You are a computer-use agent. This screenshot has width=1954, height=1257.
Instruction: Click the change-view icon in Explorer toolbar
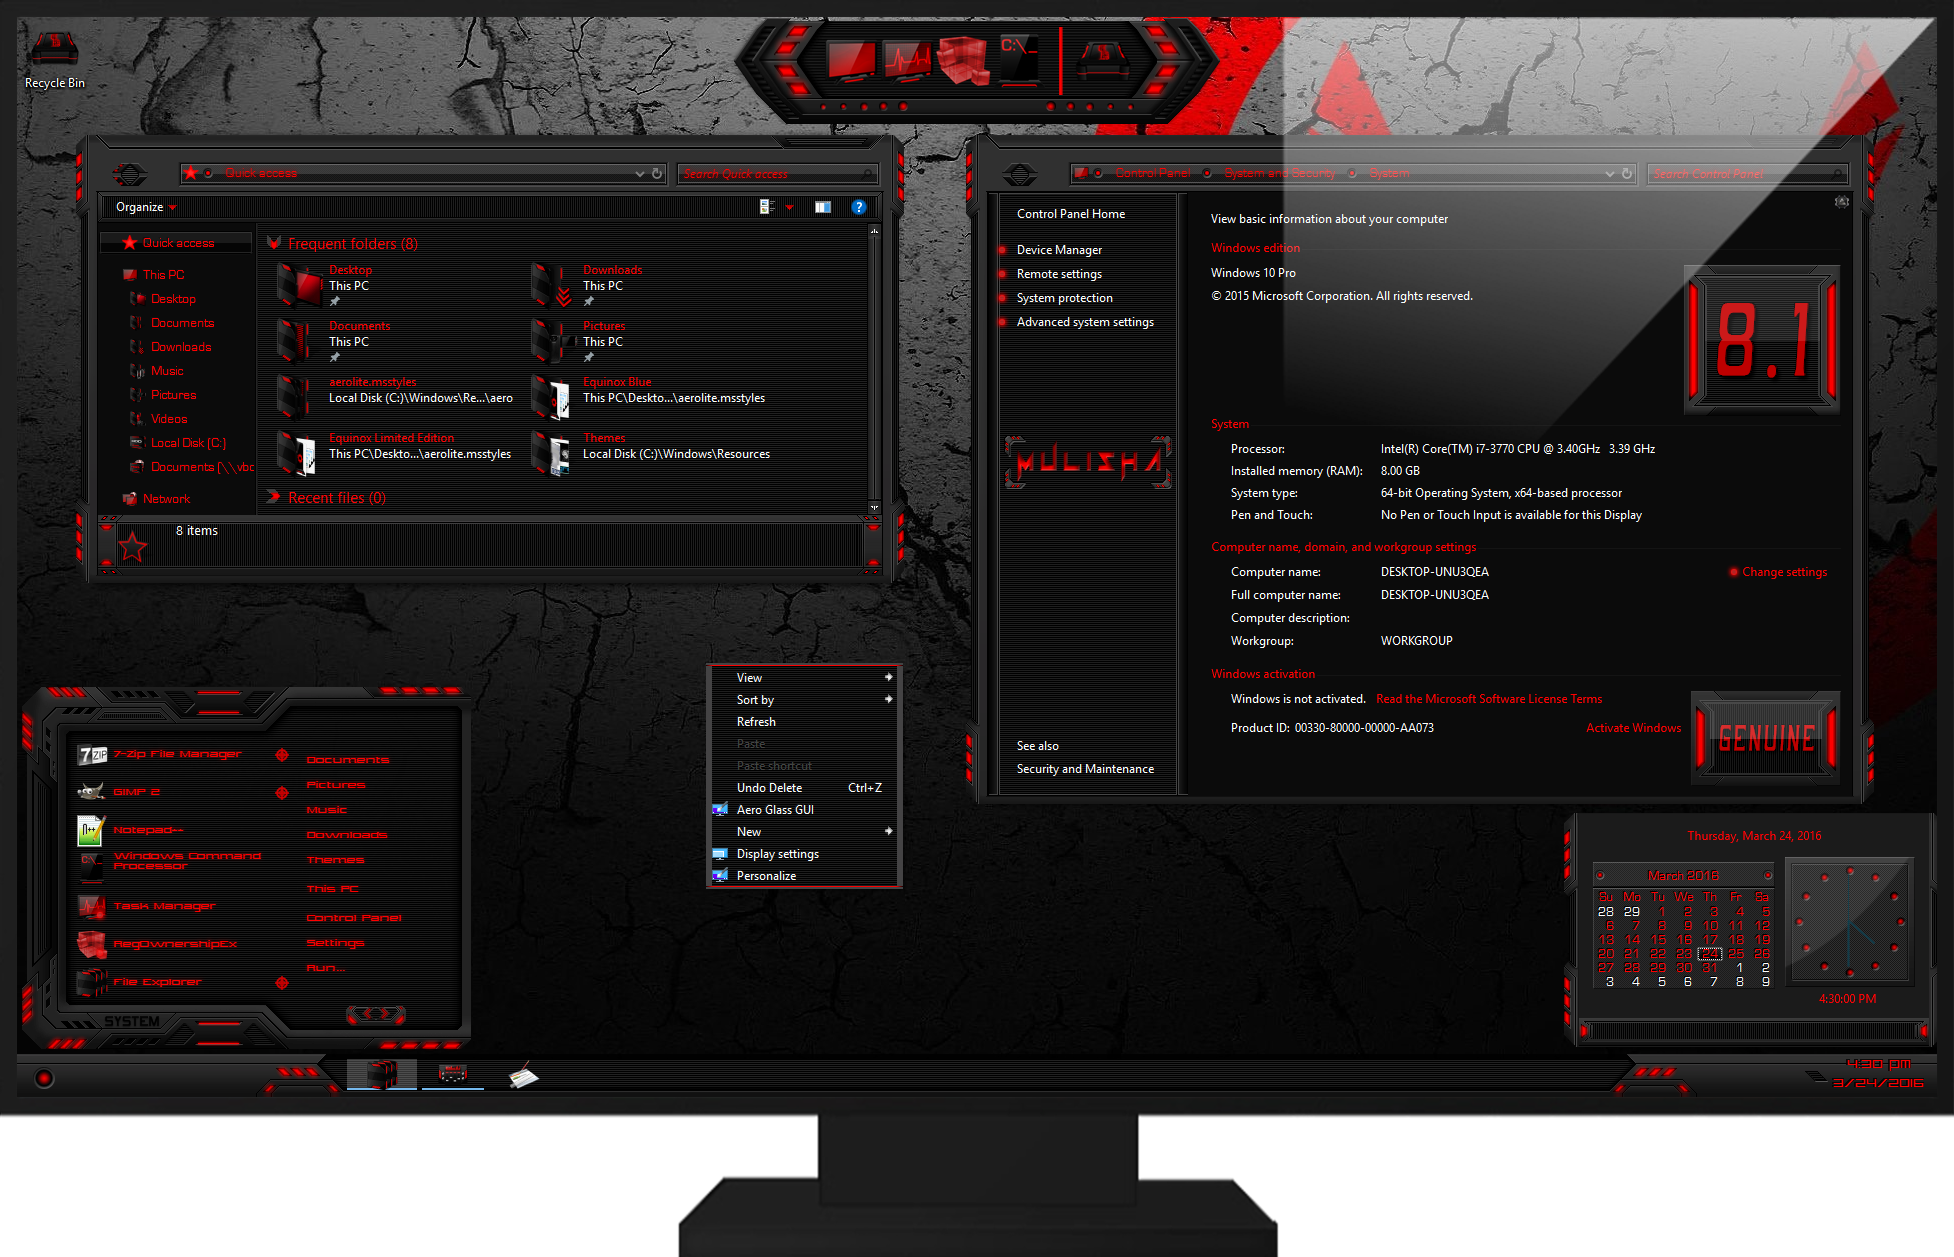(767, 207)
